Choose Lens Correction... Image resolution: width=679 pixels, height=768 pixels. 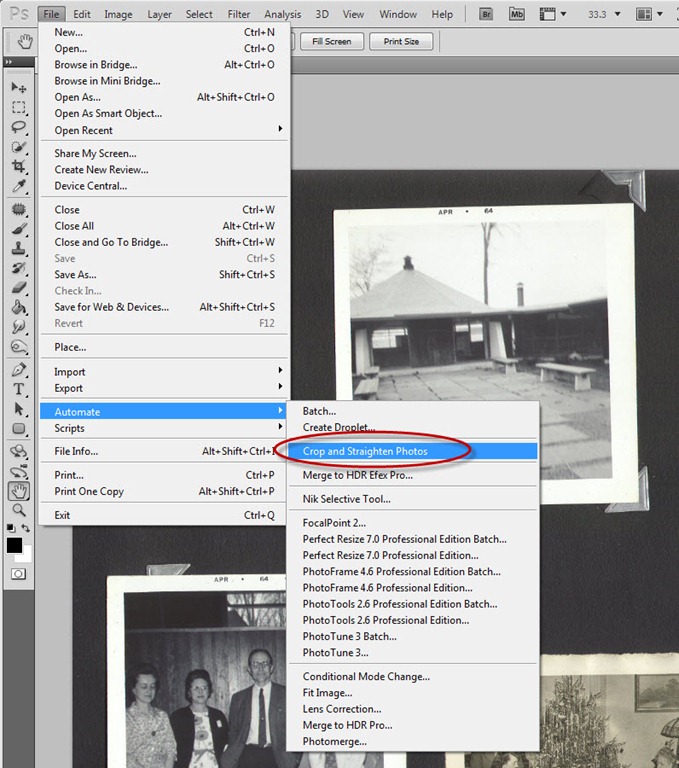point(412,709)
